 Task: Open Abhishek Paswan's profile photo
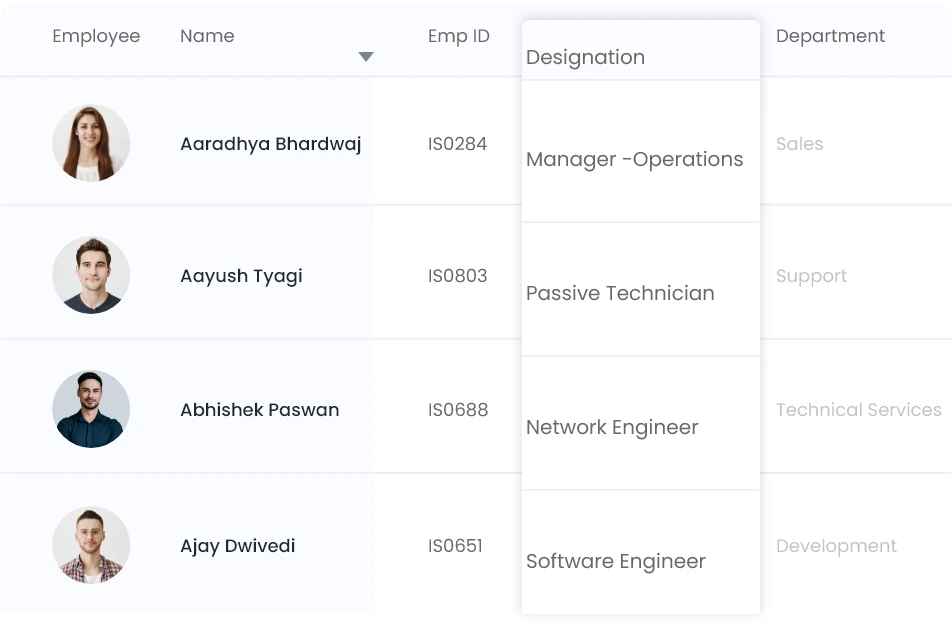[91, 409]
